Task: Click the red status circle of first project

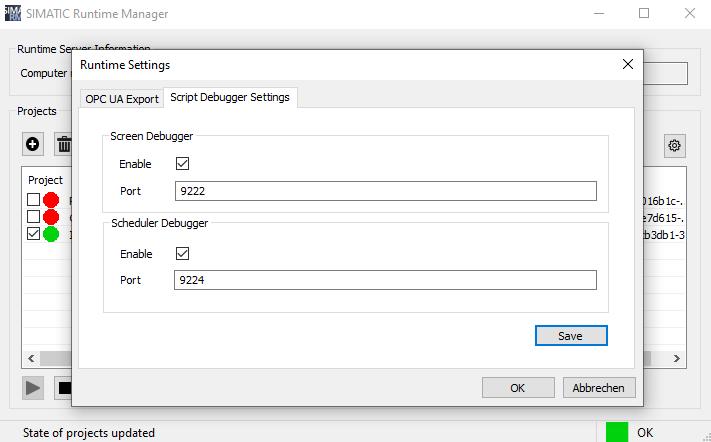Action: (51, 200)
